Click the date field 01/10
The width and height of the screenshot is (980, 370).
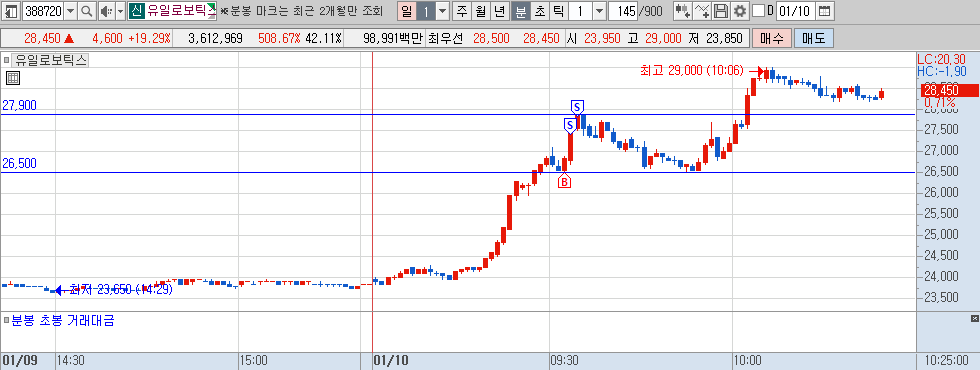pyautogui.click(x=796, y=11)
